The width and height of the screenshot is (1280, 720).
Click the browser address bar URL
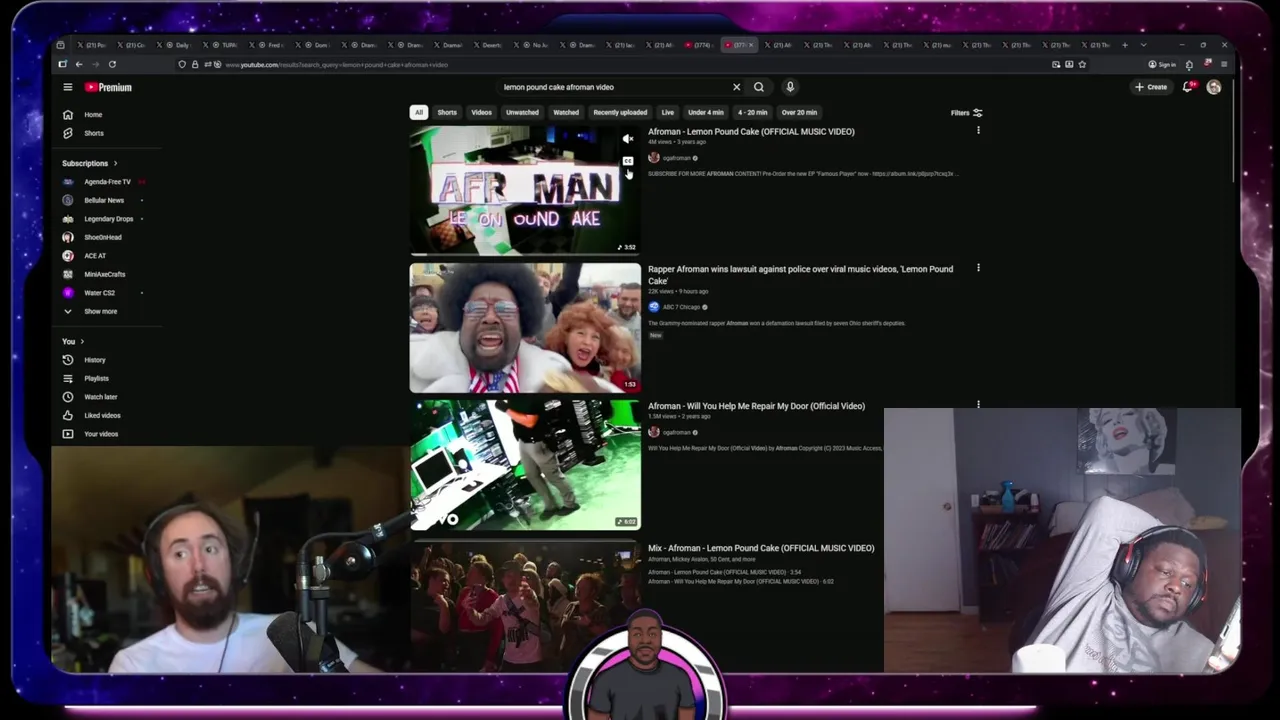[336, 65]
